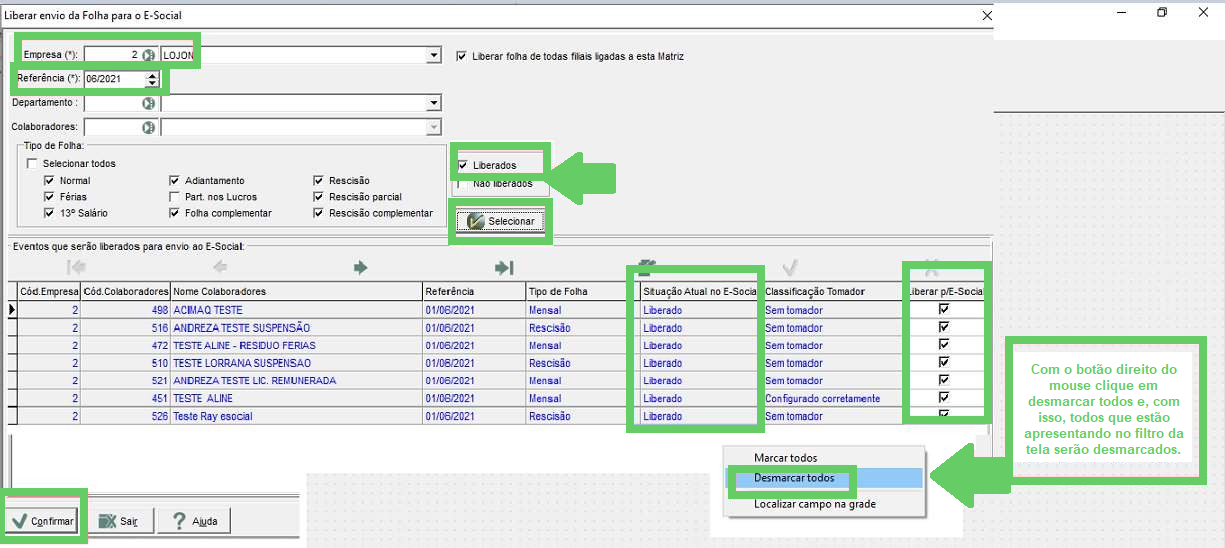1225x548 pixels.
Task: Click the Selecionar button
Action: point(502,221)
